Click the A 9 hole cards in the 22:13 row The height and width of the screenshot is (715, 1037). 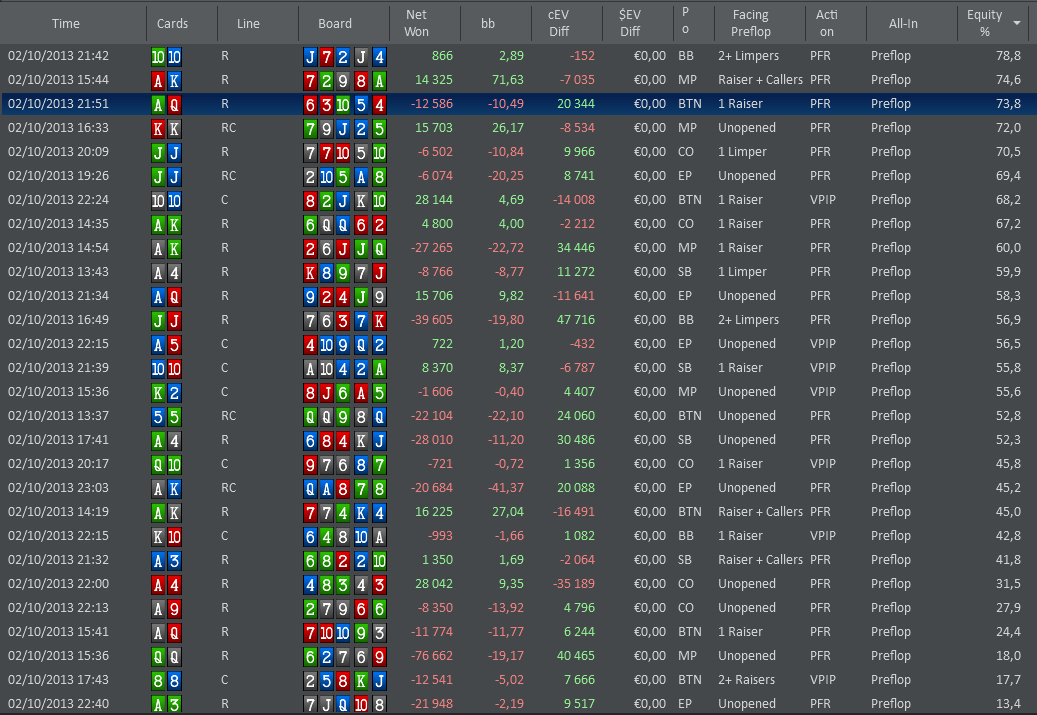[166, 609]
